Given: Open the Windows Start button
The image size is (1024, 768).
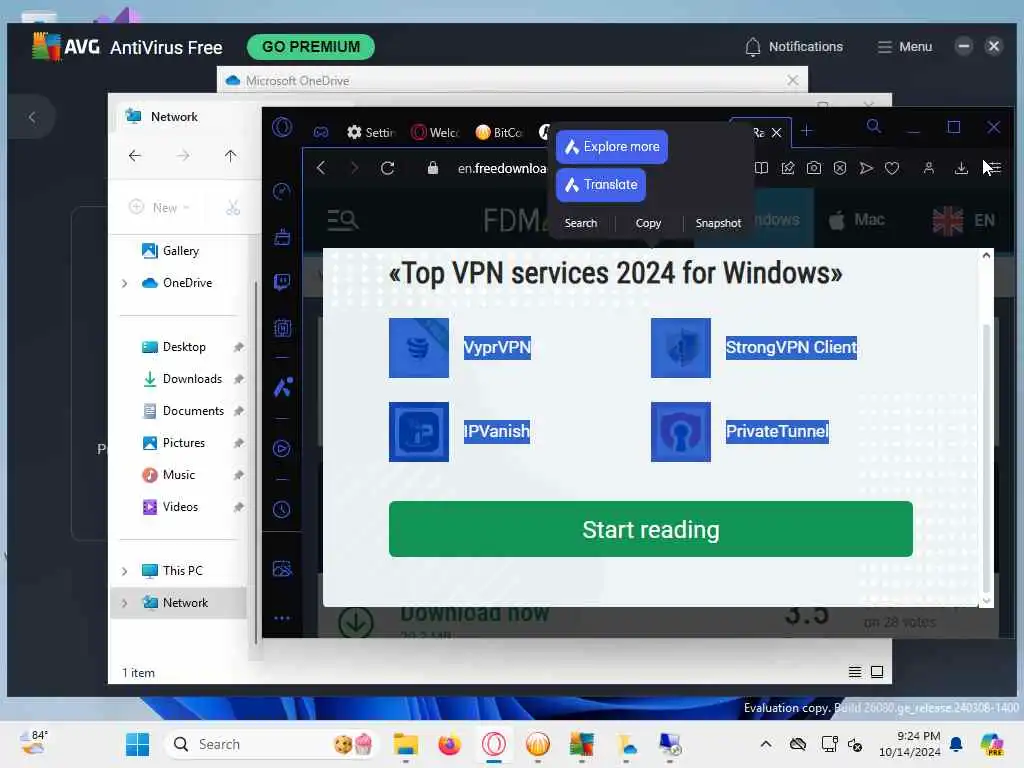Looking at the screenshot, I should click(137, 744).
